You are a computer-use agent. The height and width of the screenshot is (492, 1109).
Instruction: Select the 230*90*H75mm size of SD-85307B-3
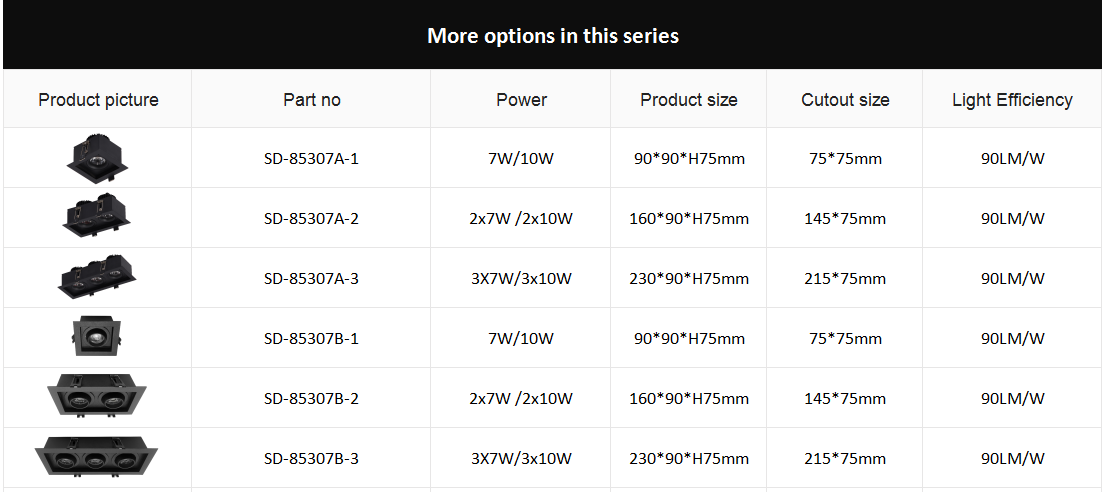(689, 459)
